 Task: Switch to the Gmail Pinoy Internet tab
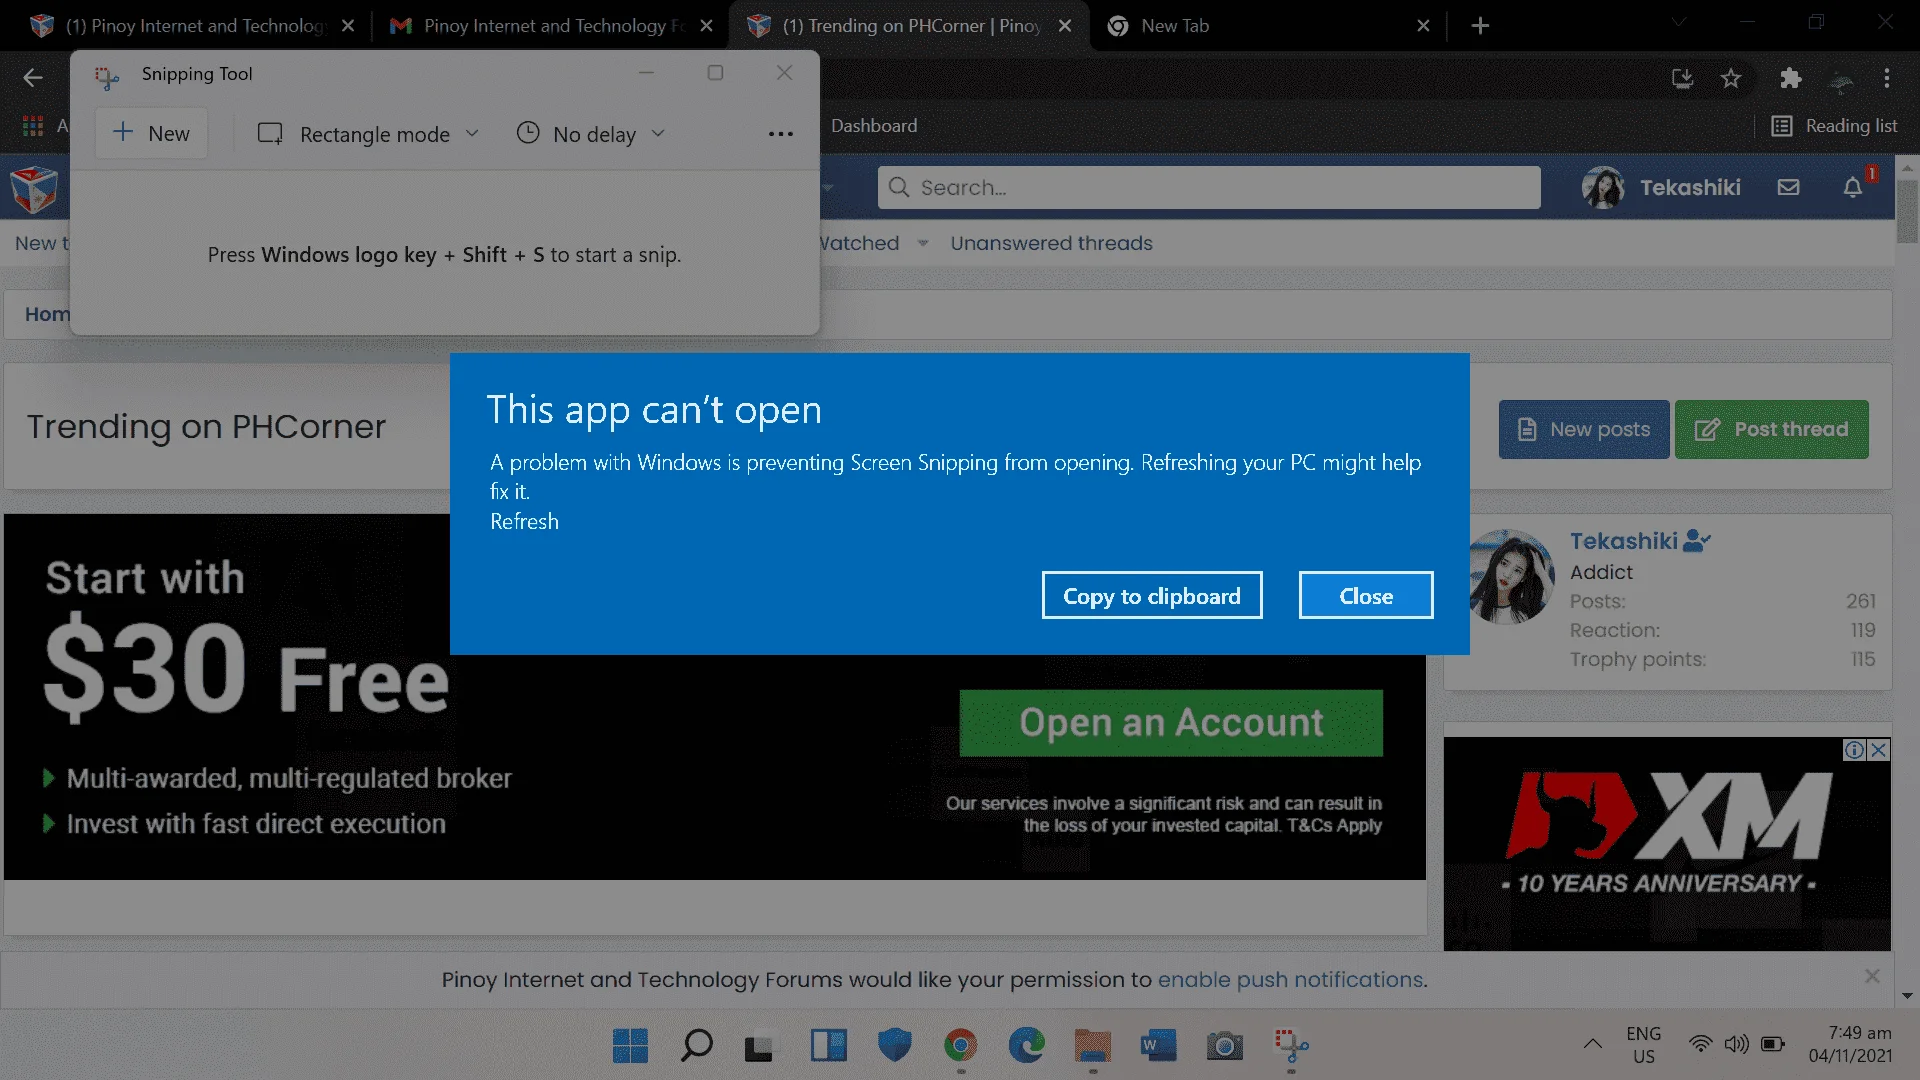click(x=551, y=26)
